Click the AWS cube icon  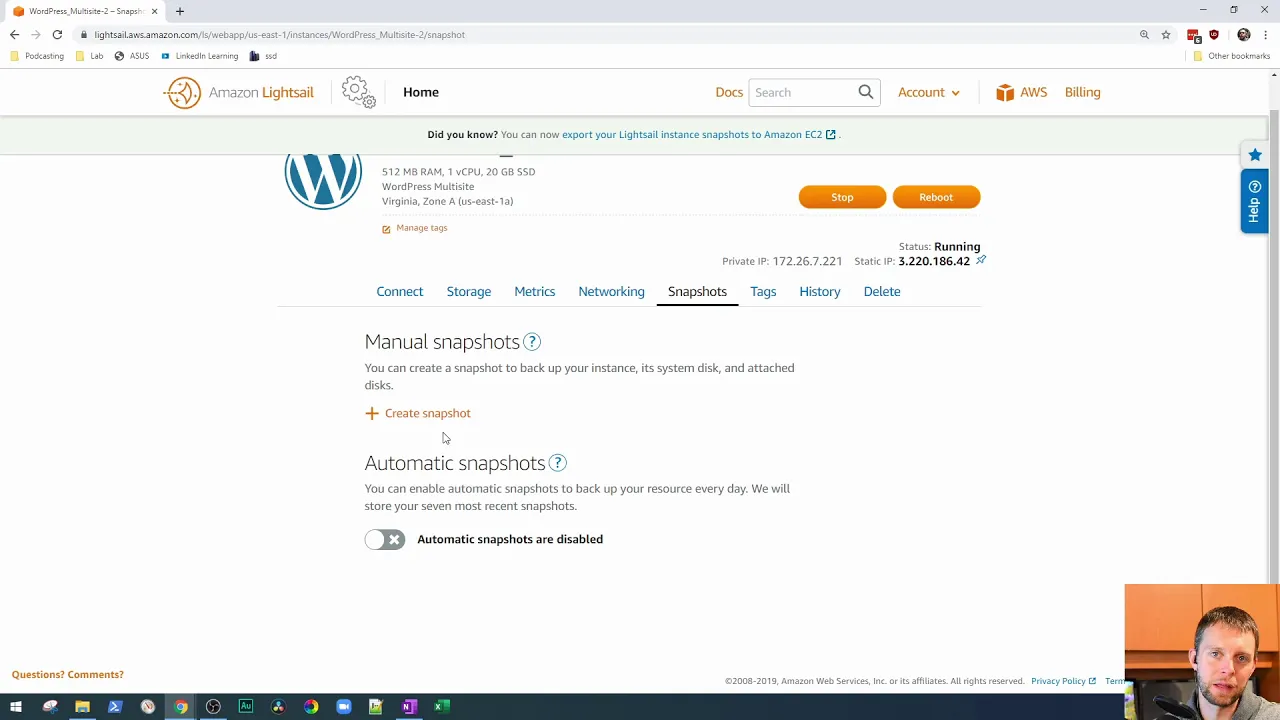[x=1005, y=92]
